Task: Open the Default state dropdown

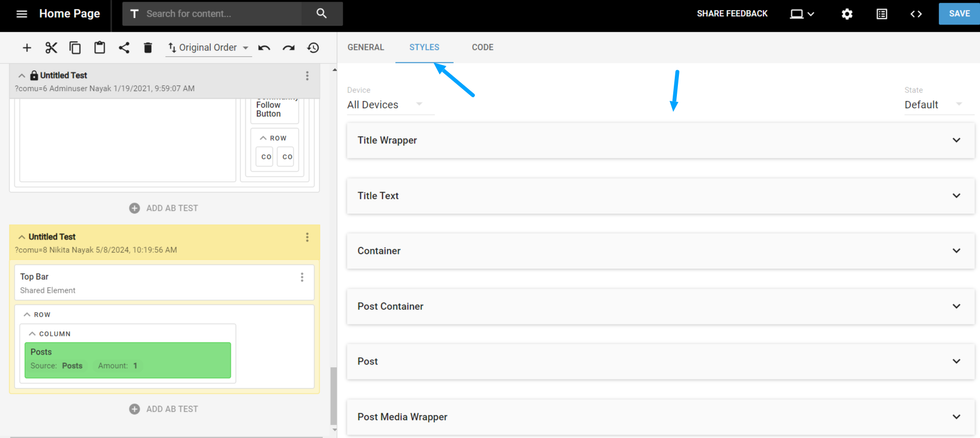Action: tap(933, 104)
